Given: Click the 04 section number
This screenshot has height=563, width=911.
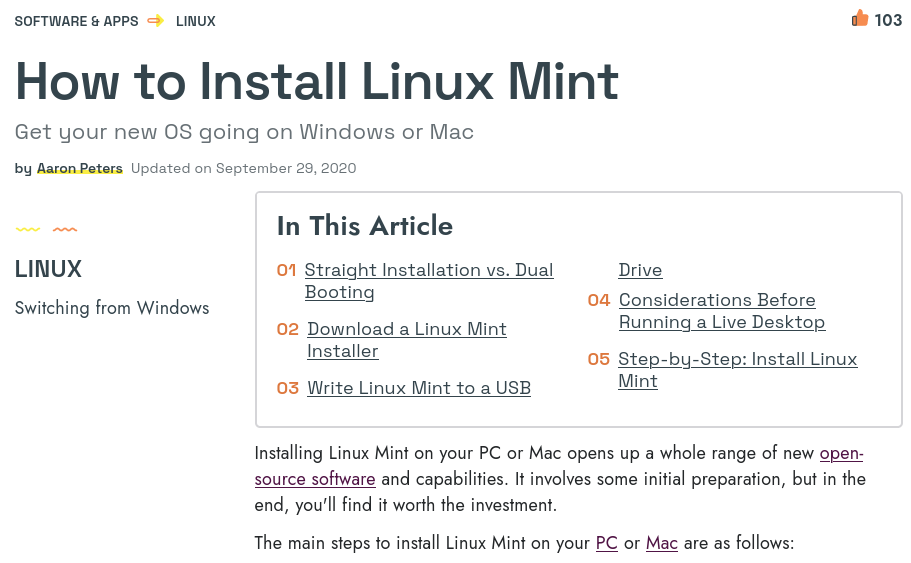Looking at the screenshot, I should click(x=599, y=300).
